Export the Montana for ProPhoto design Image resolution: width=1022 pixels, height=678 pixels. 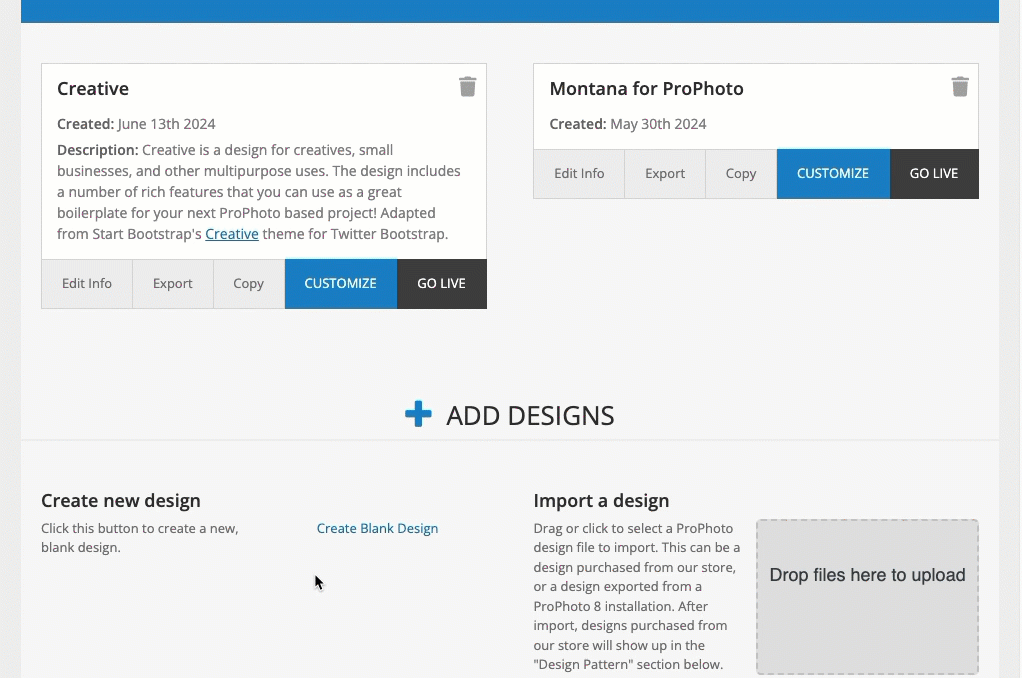[665, 173]
